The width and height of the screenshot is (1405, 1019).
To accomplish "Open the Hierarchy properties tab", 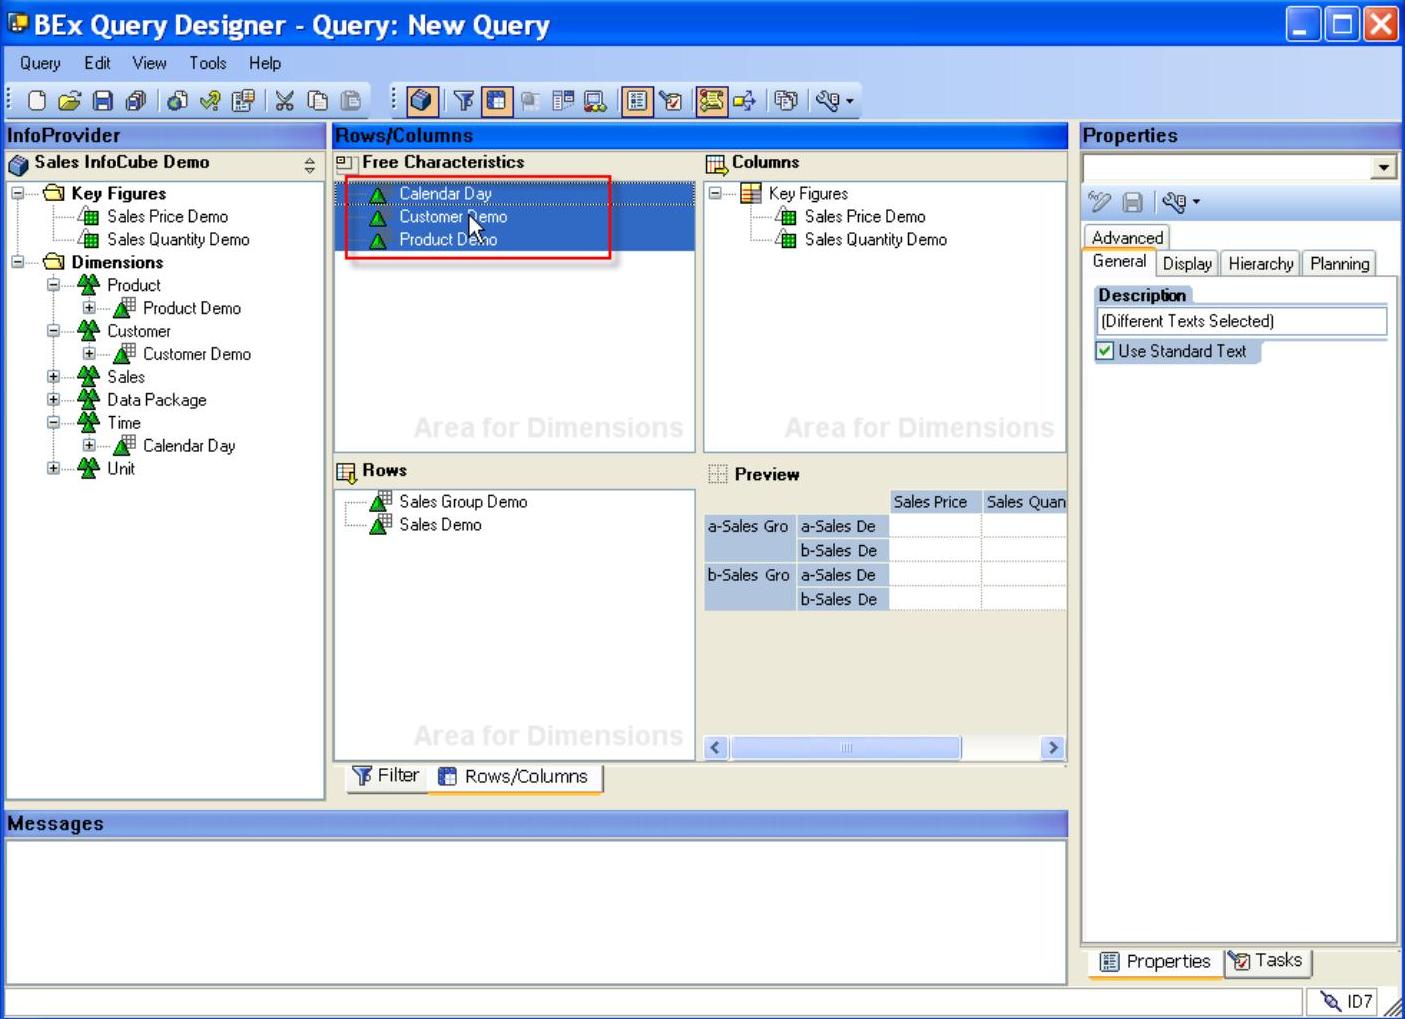I will tap(1260, 264).
